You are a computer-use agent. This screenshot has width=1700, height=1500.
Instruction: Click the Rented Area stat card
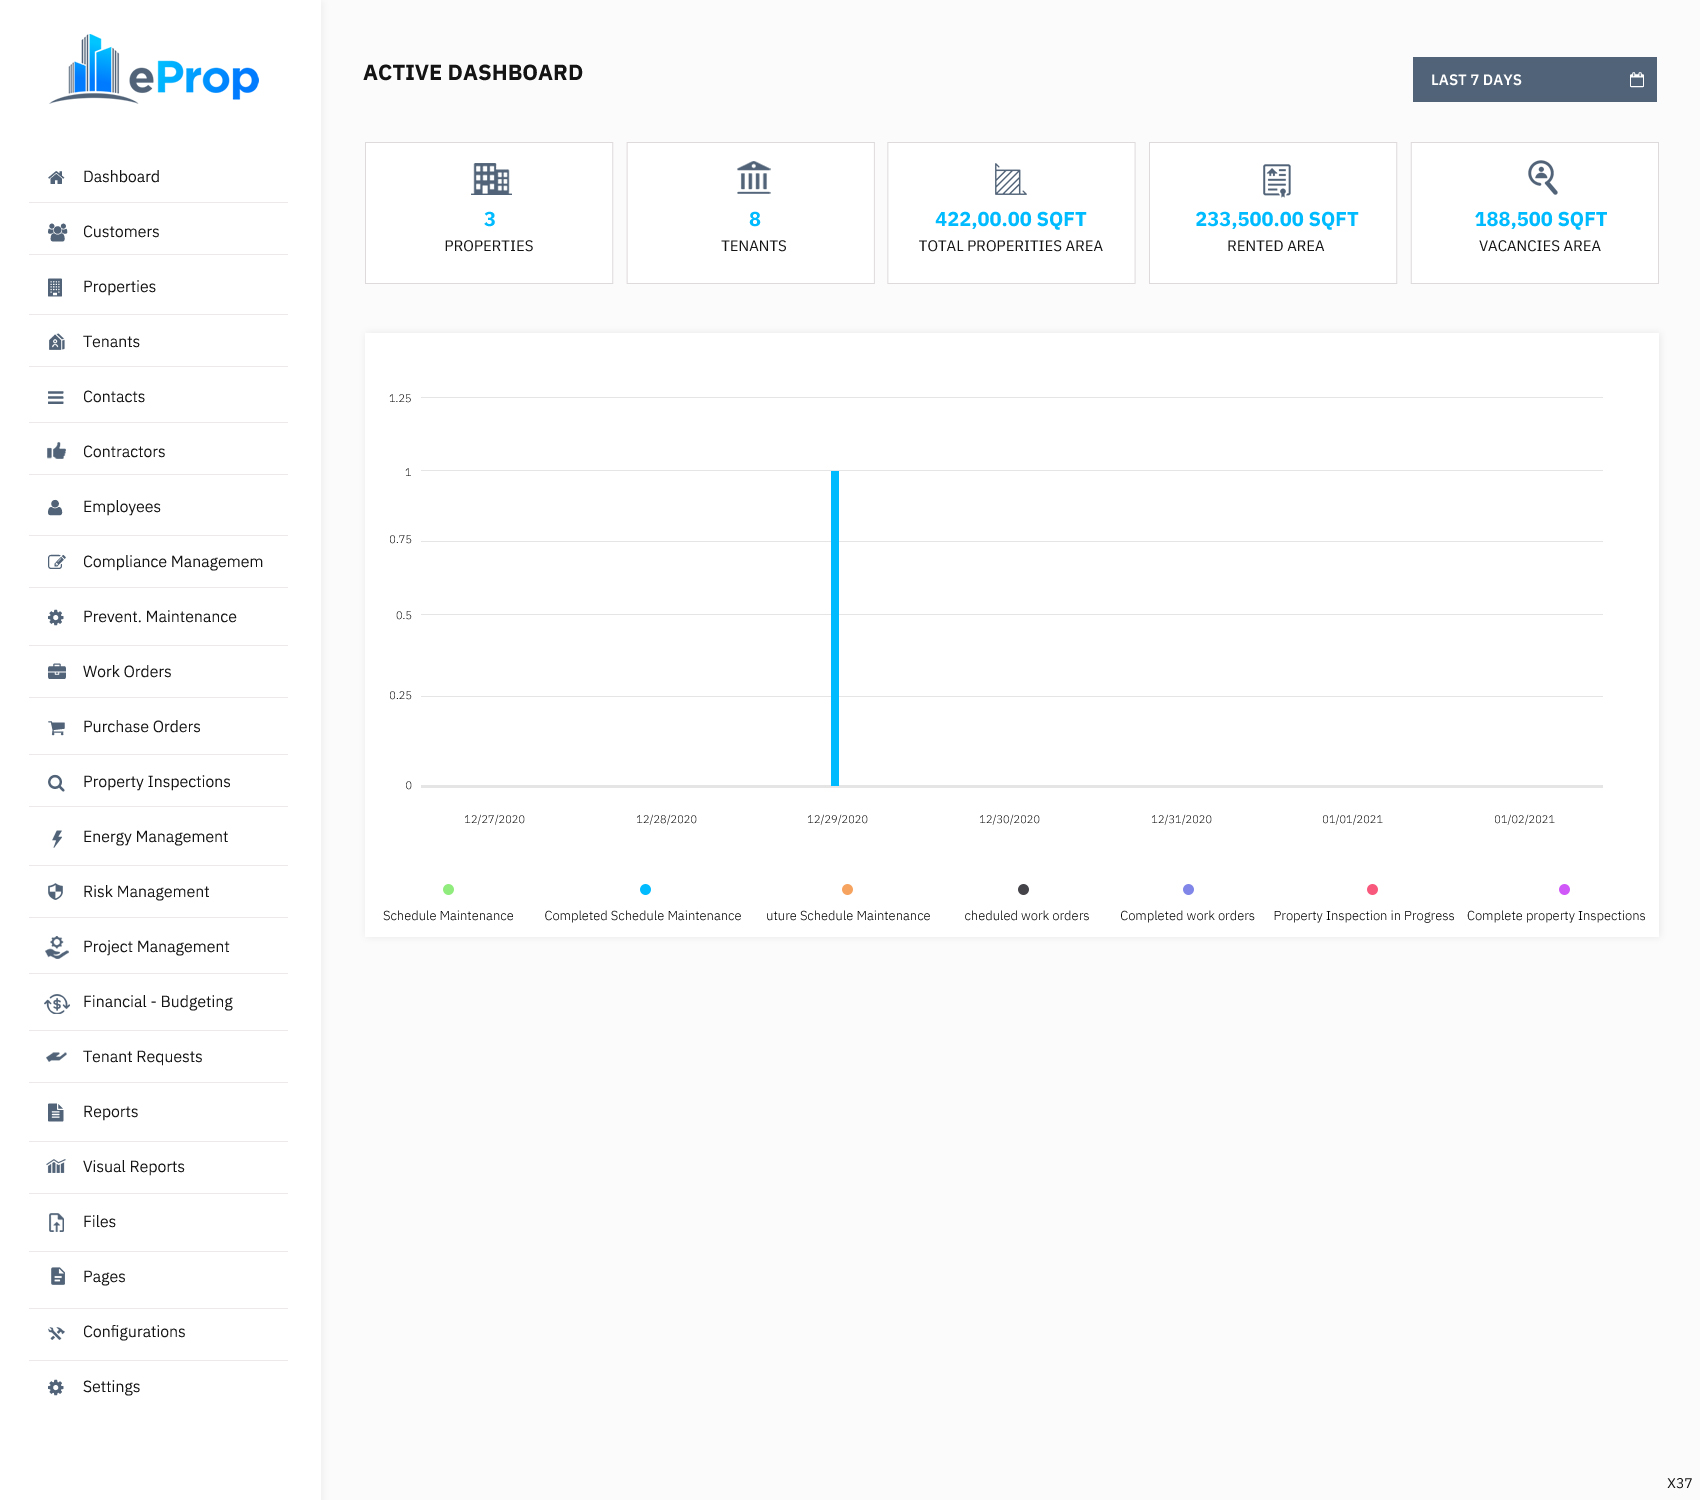point(1272,213)
